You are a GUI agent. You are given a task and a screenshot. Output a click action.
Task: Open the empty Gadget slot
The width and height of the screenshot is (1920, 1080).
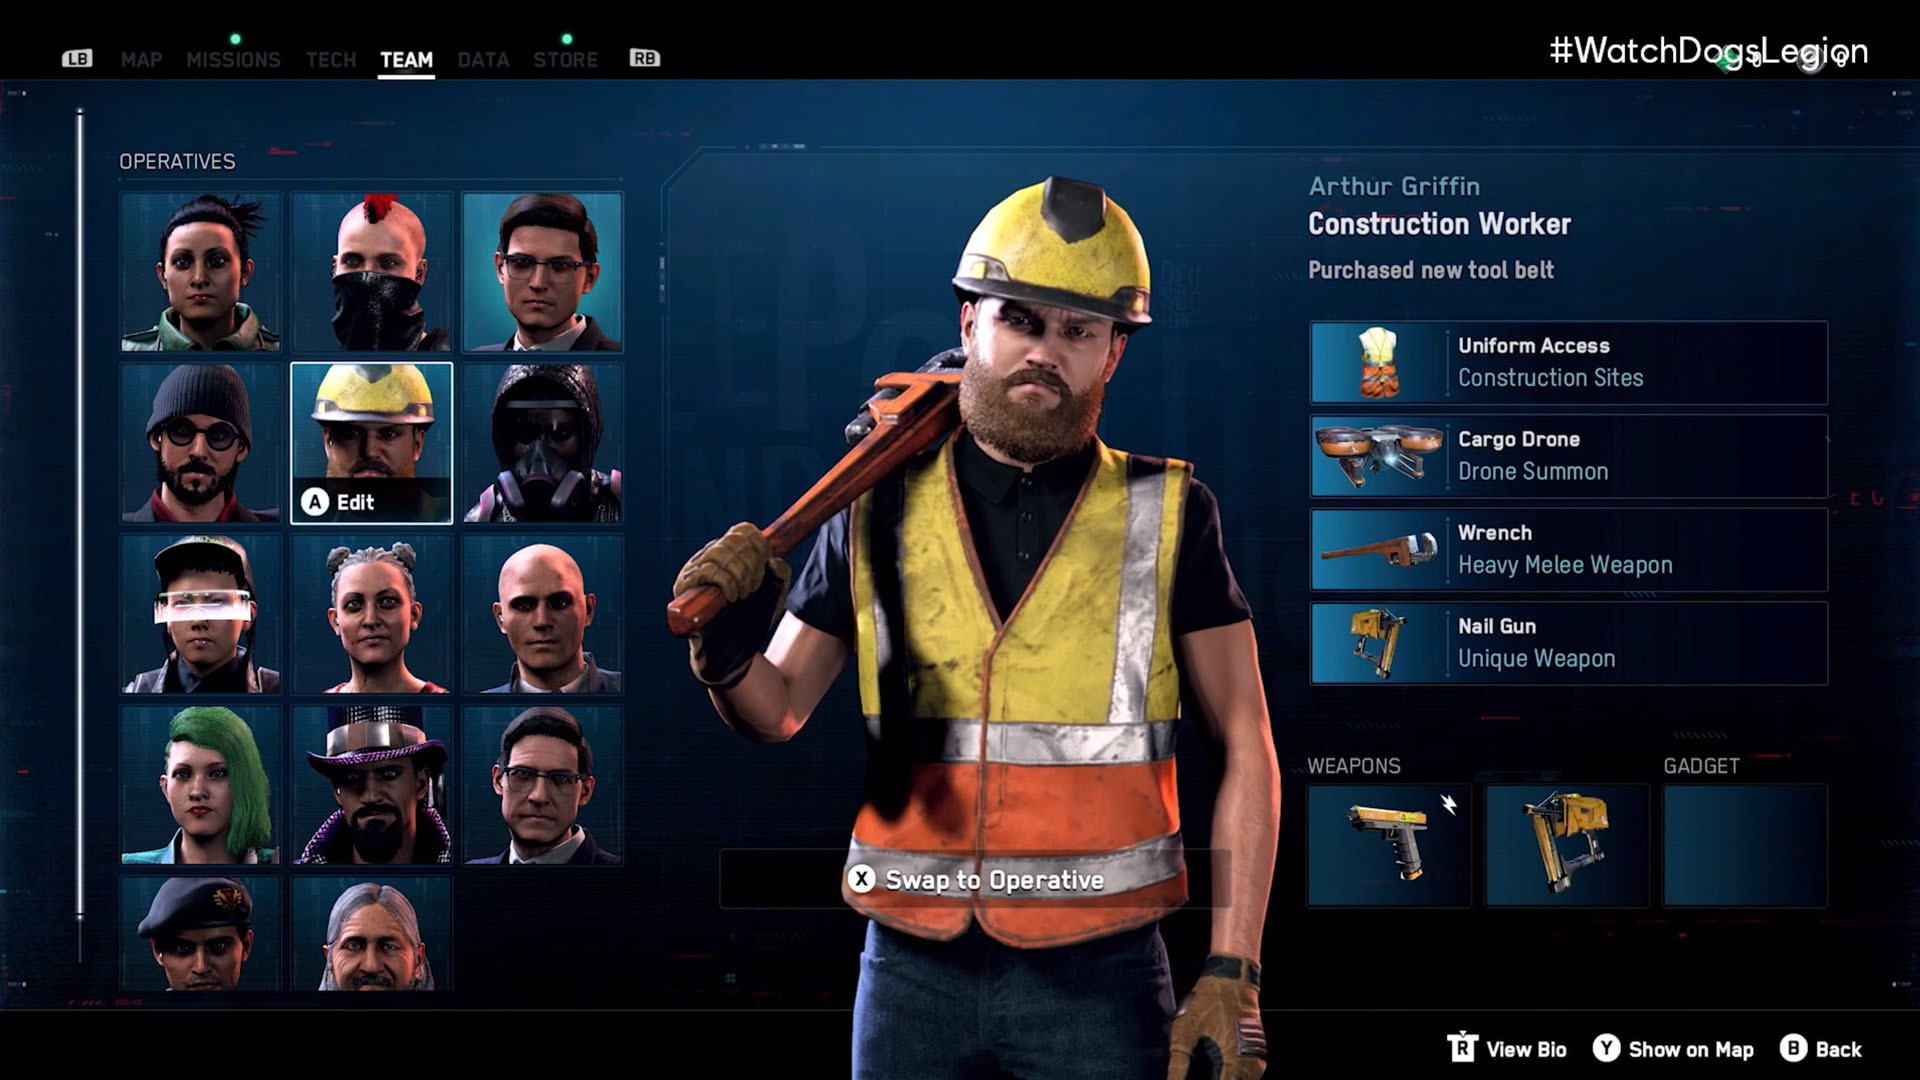pyautogui.click(x=1744, y=843)
